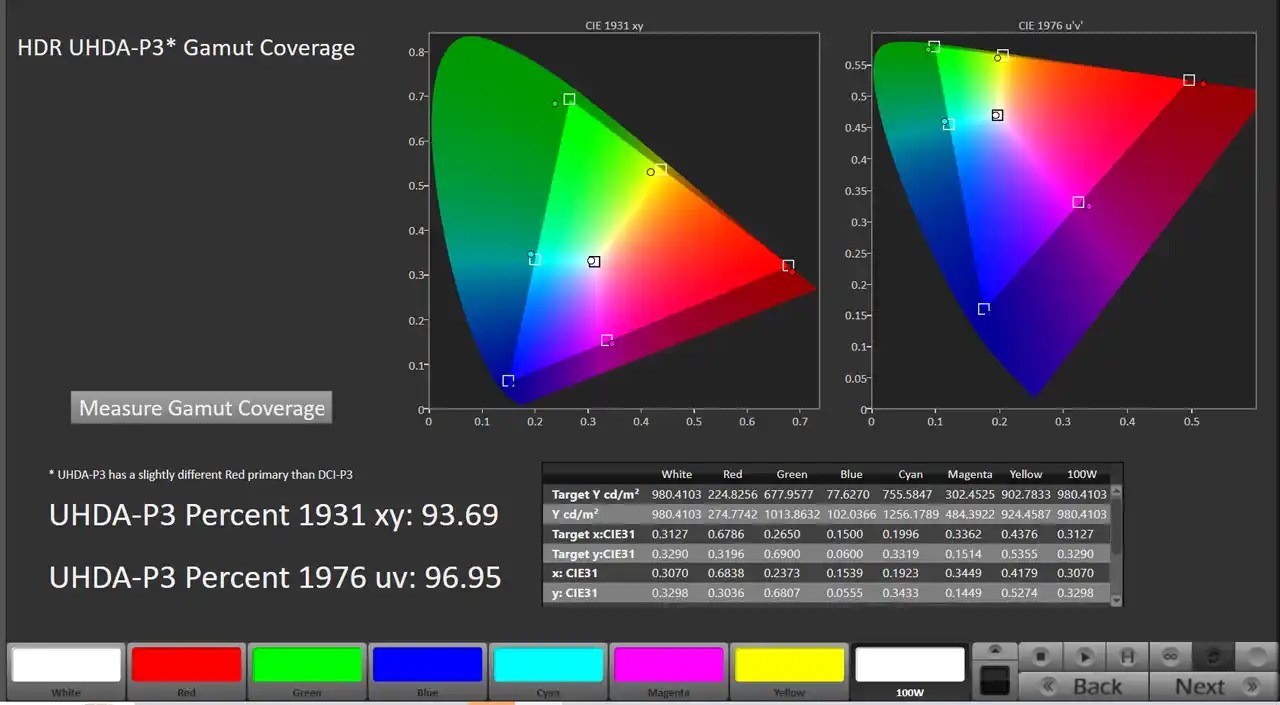Select the Blue test pattern
The image size is (1280, 705).
click(x=427, y=663)
